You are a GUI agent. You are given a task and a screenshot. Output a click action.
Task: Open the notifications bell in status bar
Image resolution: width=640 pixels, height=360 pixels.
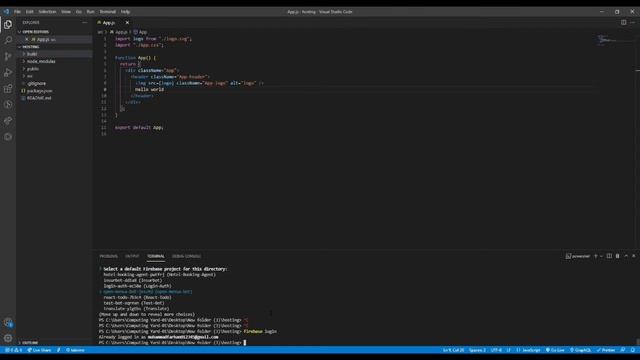pos(633,350)
